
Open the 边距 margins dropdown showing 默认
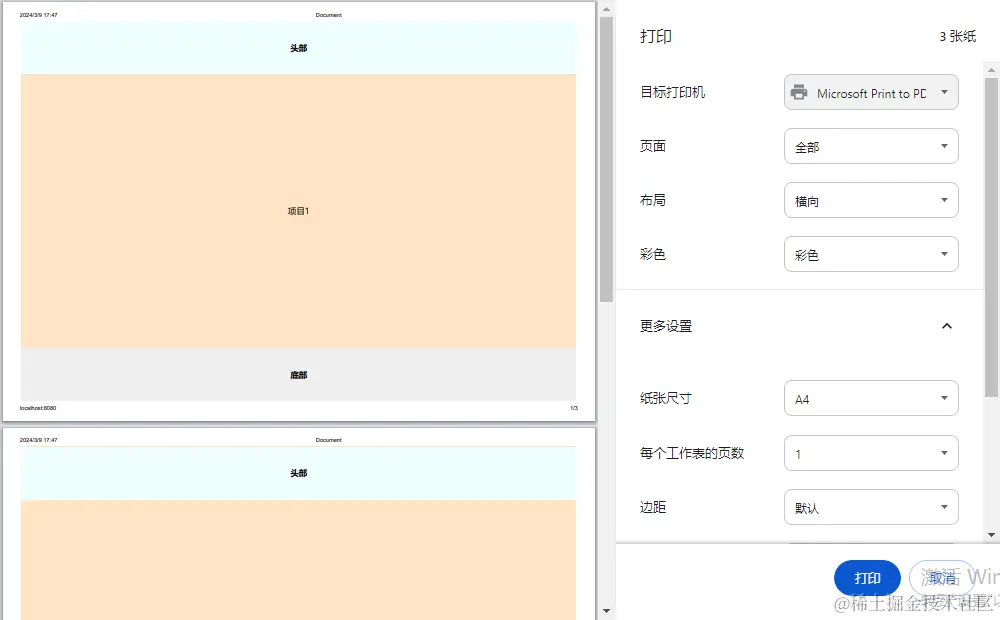coord(871,507)
